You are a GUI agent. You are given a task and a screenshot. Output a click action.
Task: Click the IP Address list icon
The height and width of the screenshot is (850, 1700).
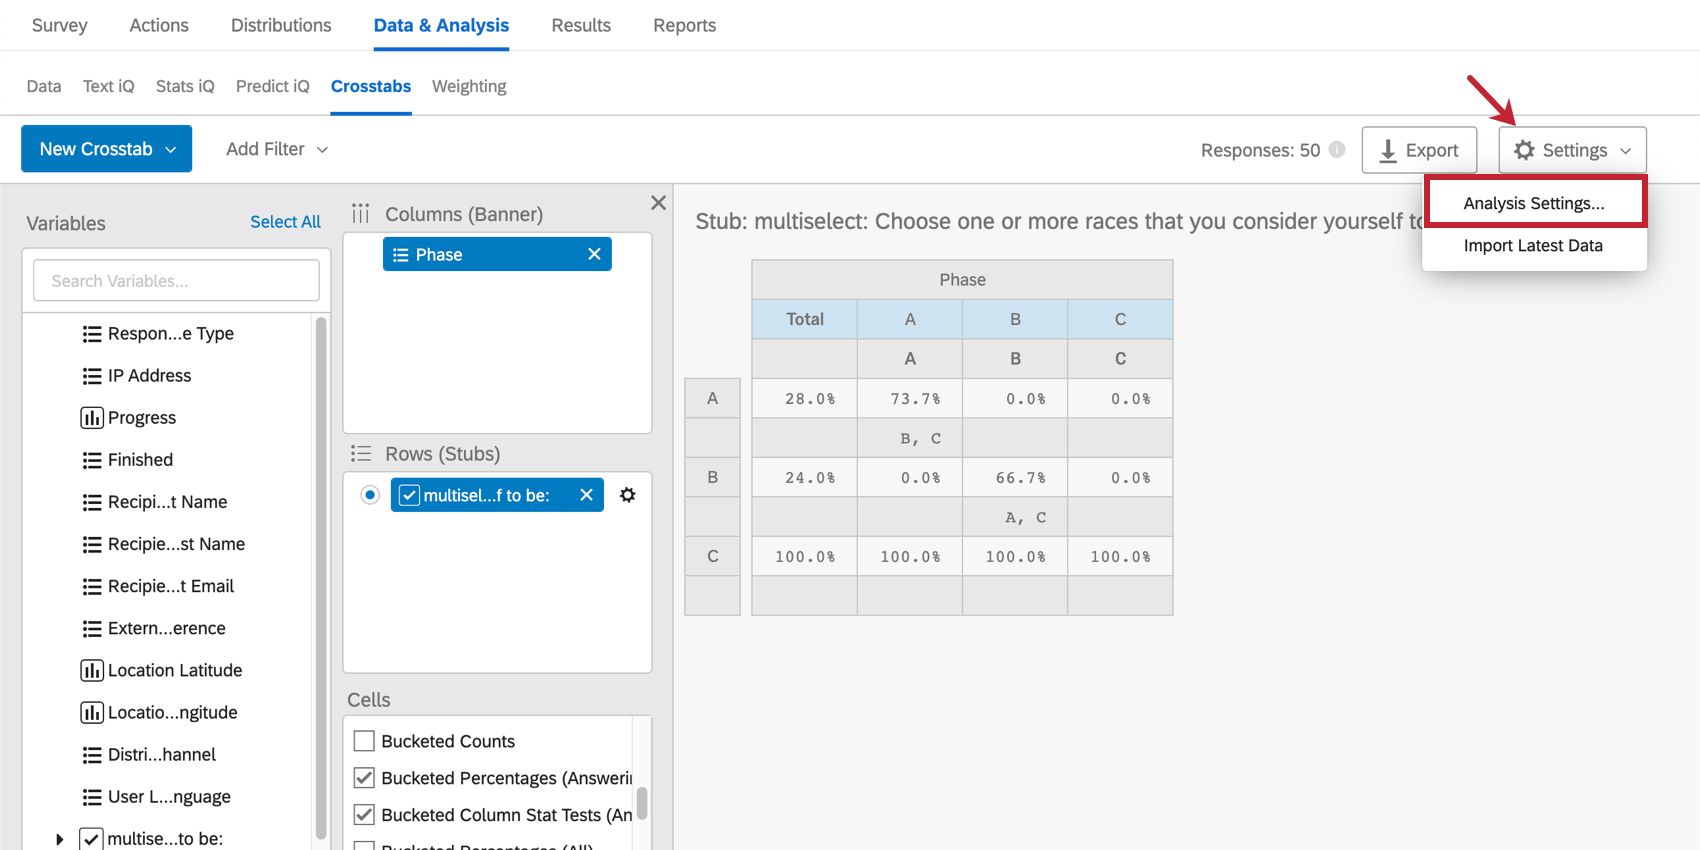[92, 376]
